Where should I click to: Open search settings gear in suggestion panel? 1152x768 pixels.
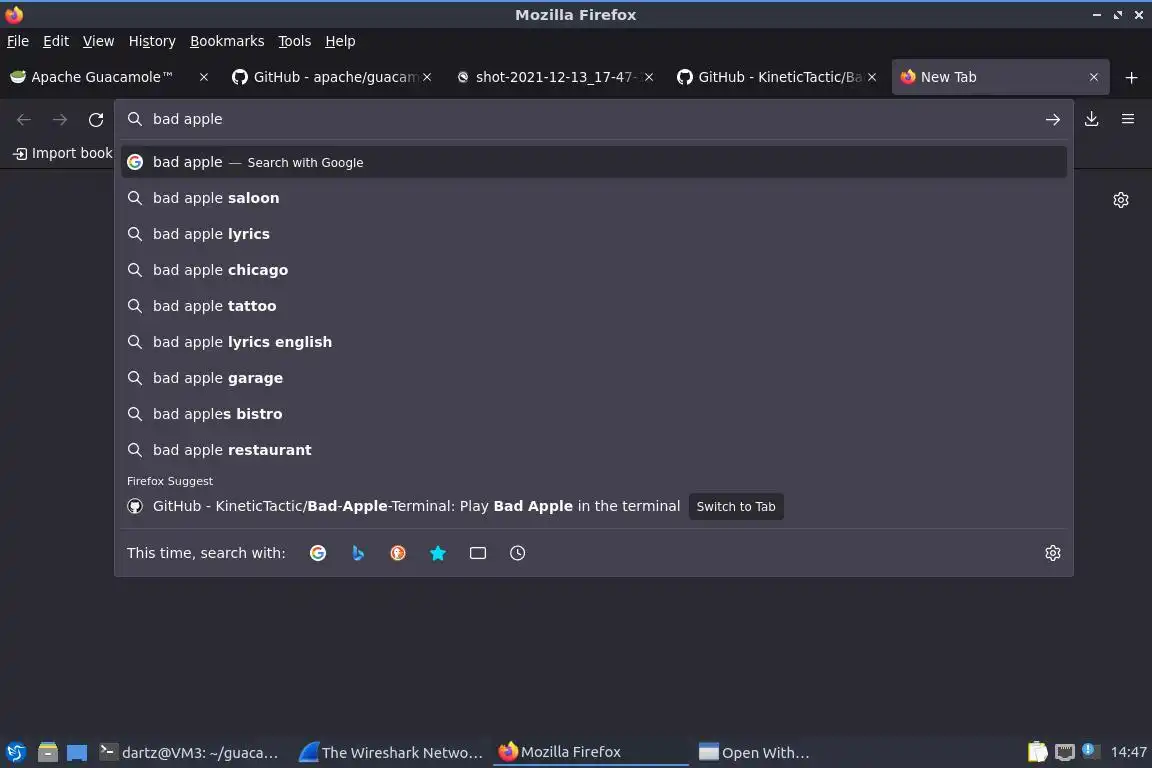1052,553
